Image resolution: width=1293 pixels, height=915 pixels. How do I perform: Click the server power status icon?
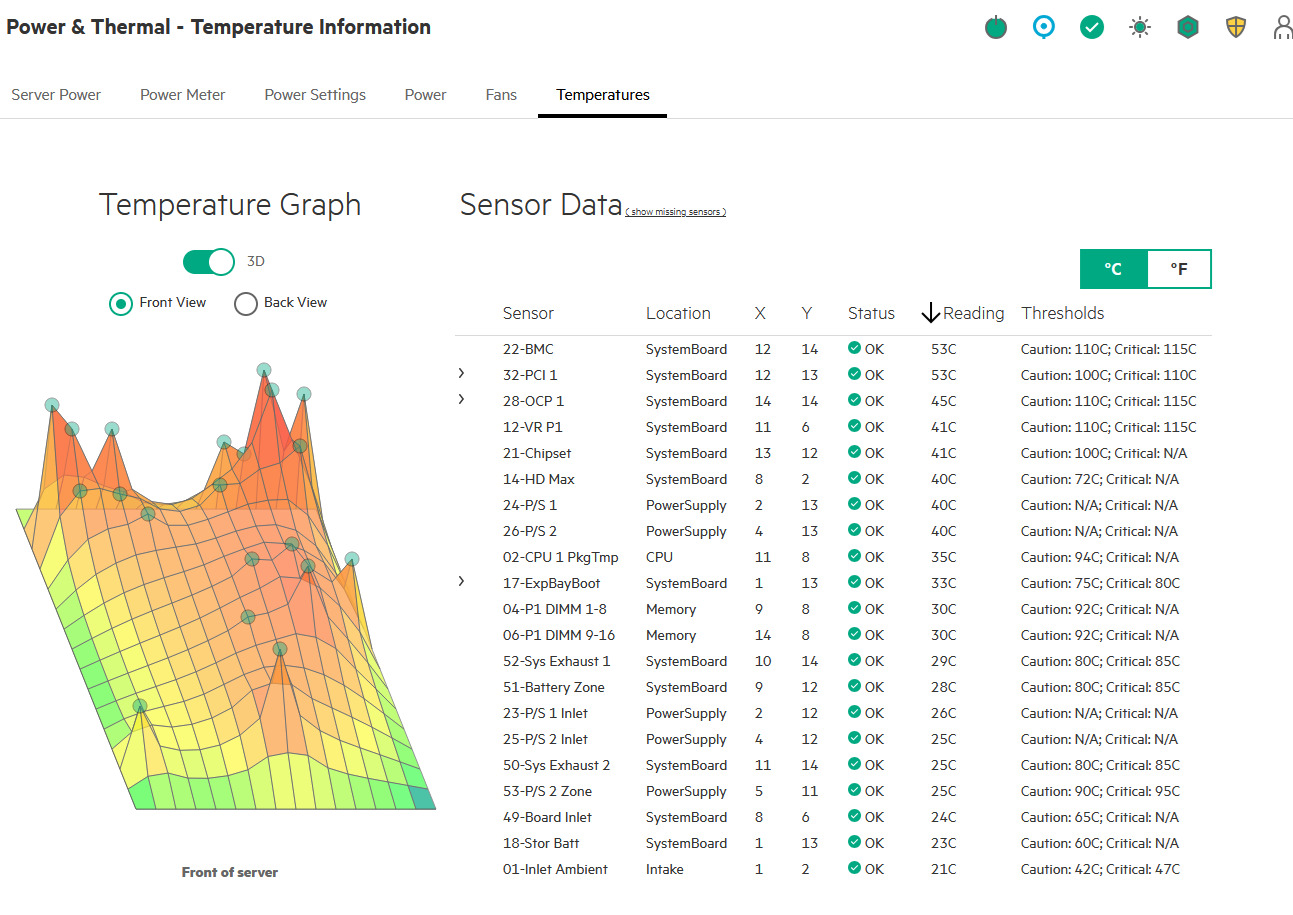996,28
